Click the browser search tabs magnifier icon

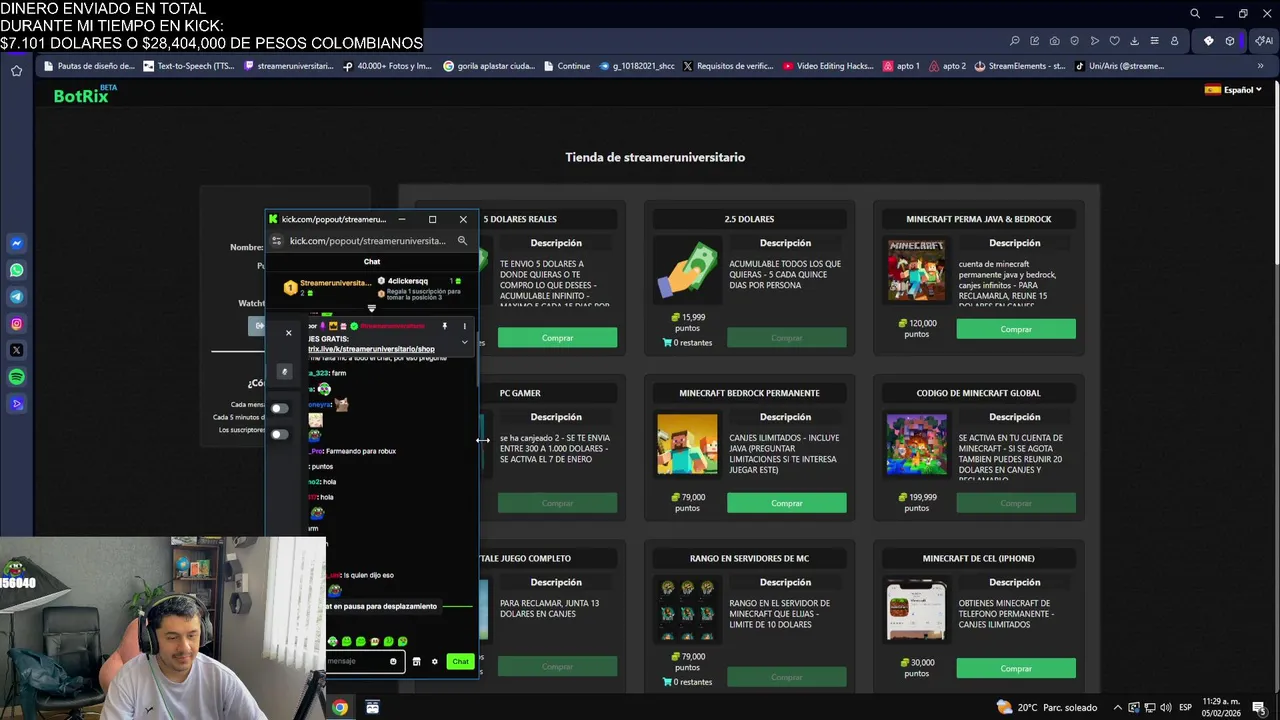coord(1195,14)
